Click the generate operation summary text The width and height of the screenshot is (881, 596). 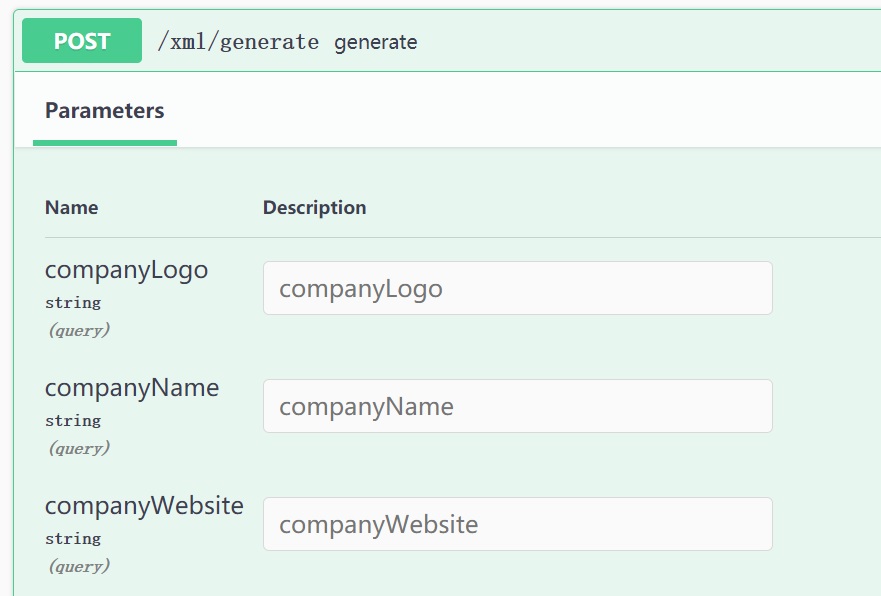376,42
